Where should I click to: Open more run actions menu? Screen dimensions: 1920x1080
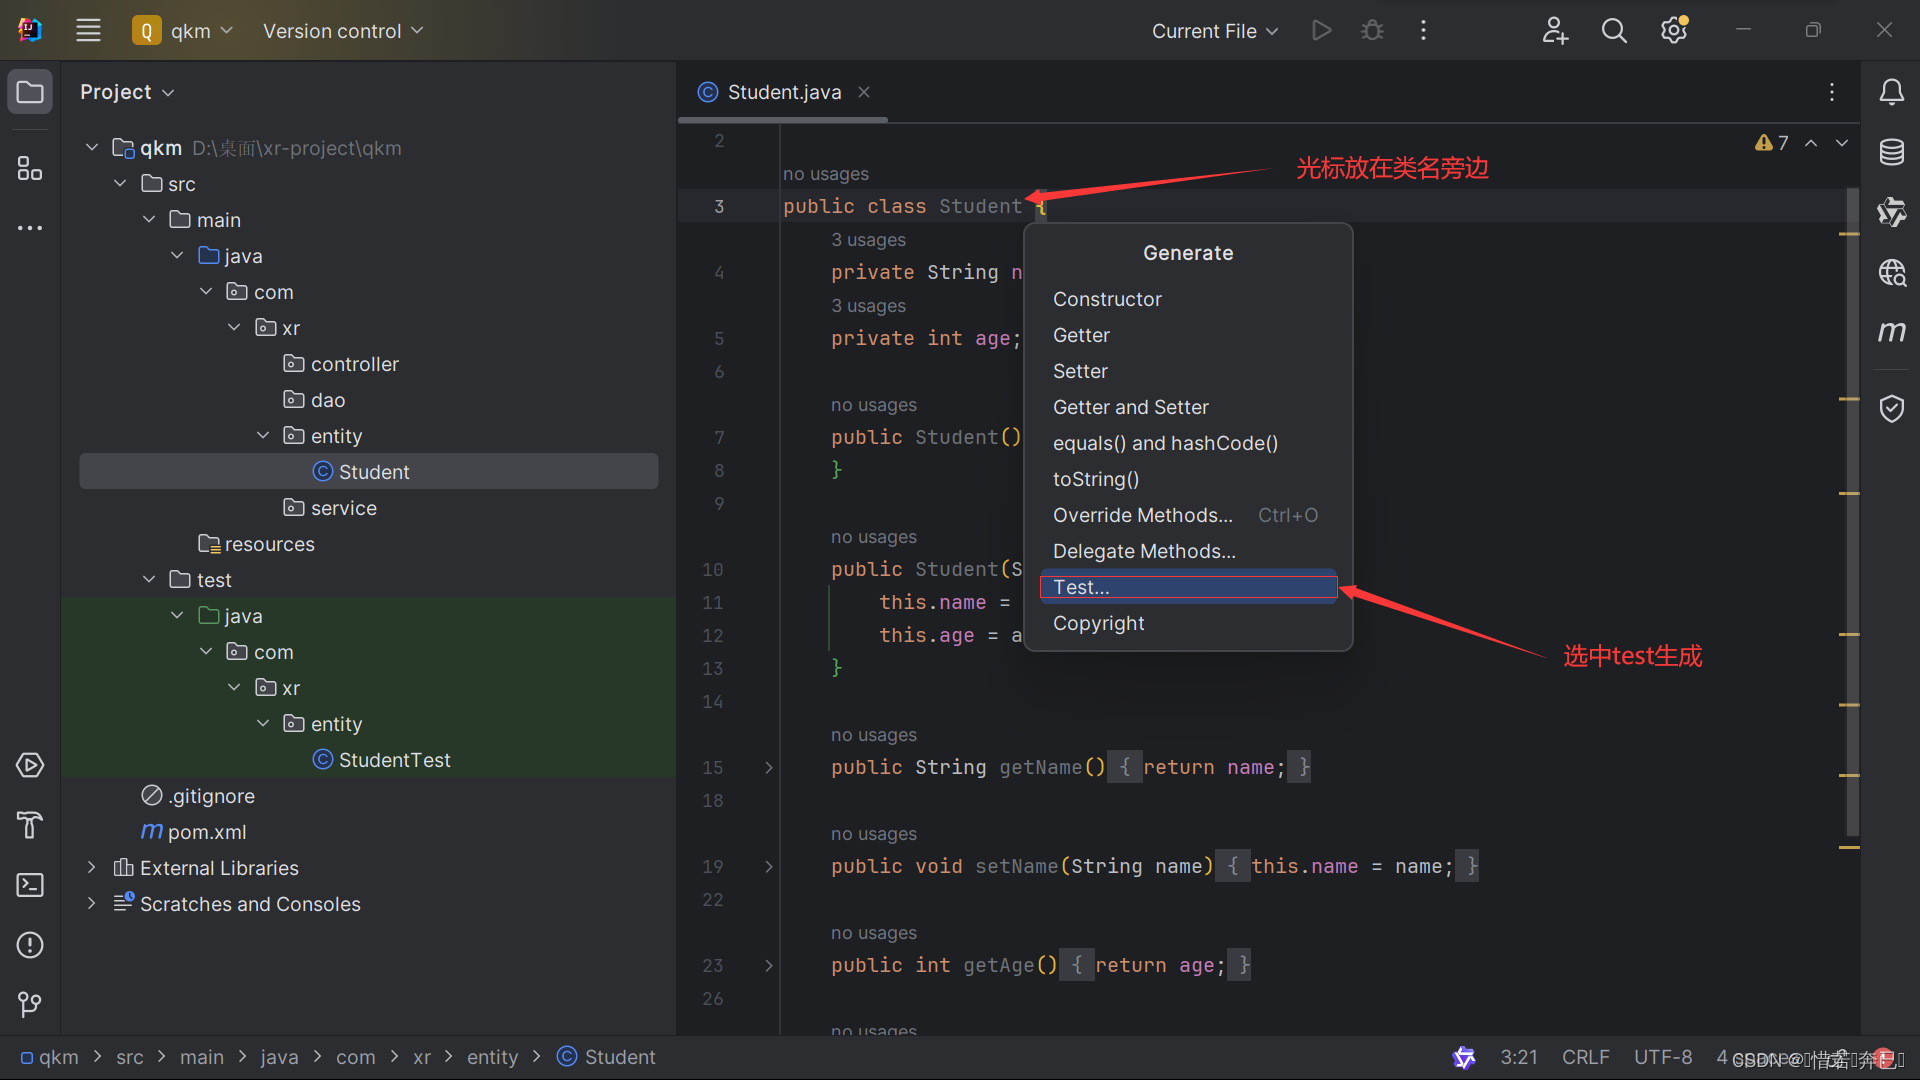coord(1423,31)
